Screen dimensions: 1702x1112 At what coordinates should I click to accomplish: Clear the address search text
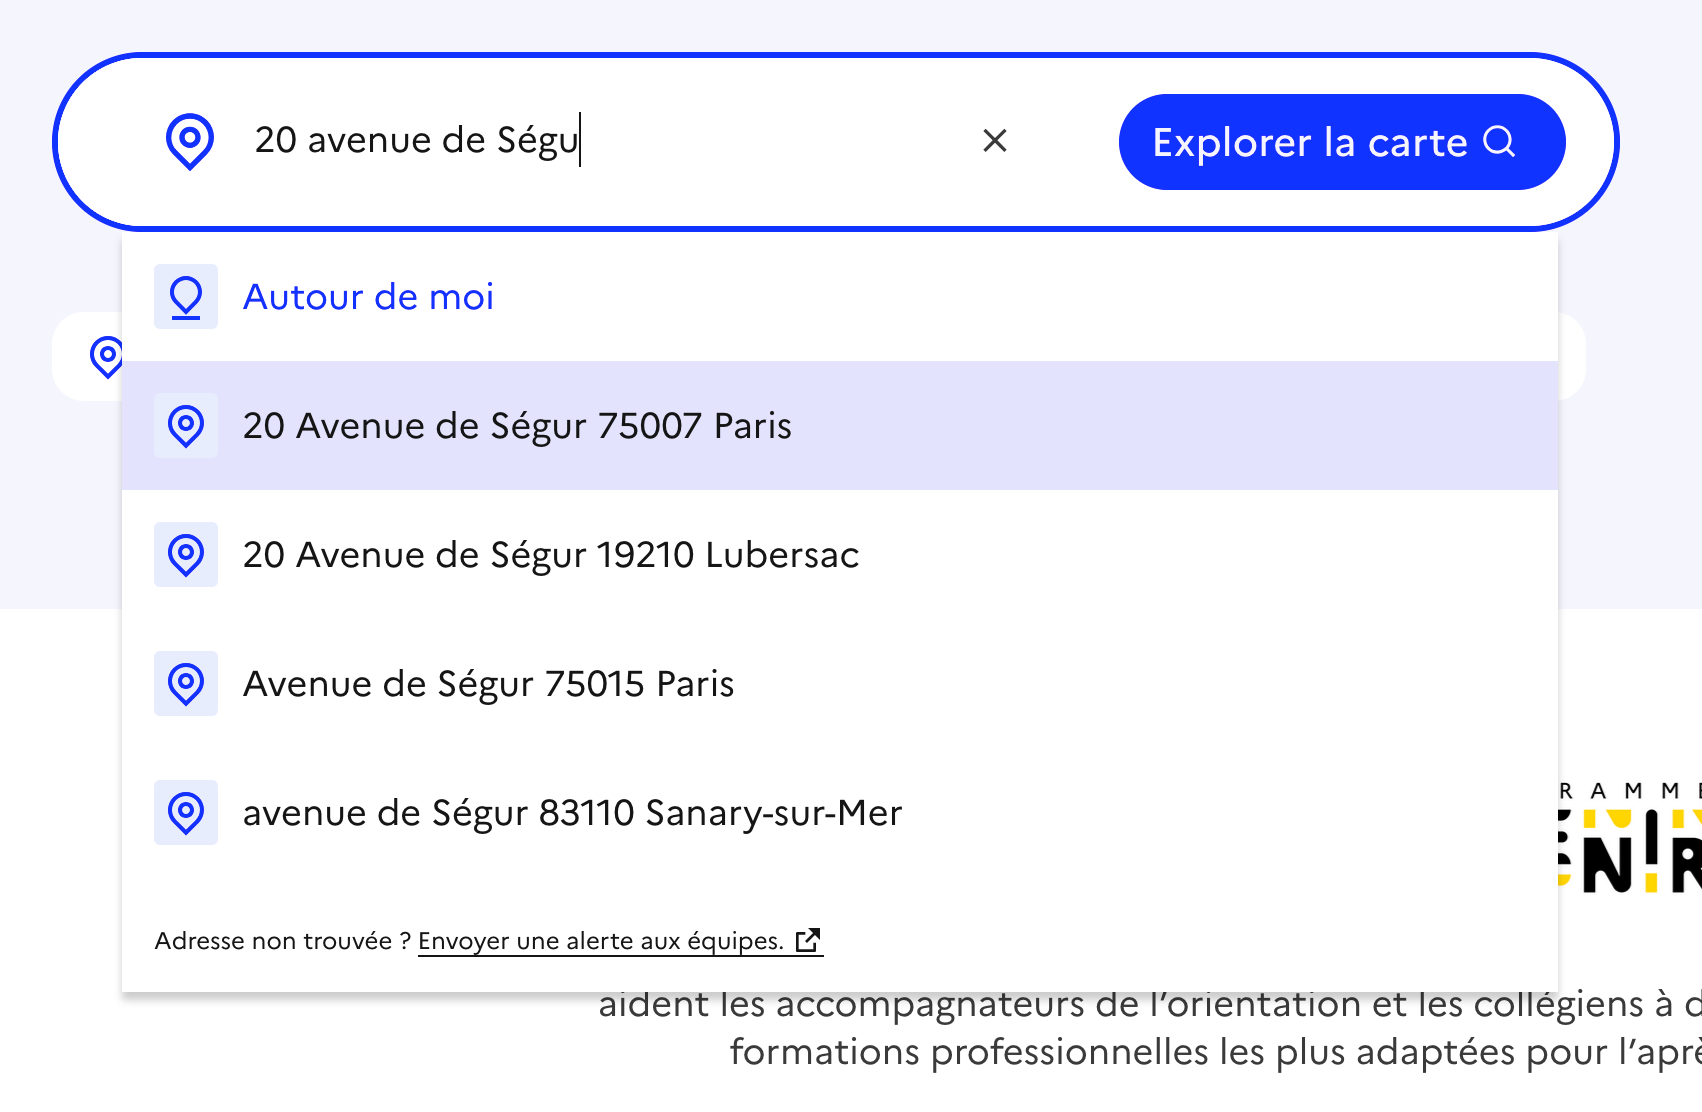pyautogui.click(x=994, y=141)
